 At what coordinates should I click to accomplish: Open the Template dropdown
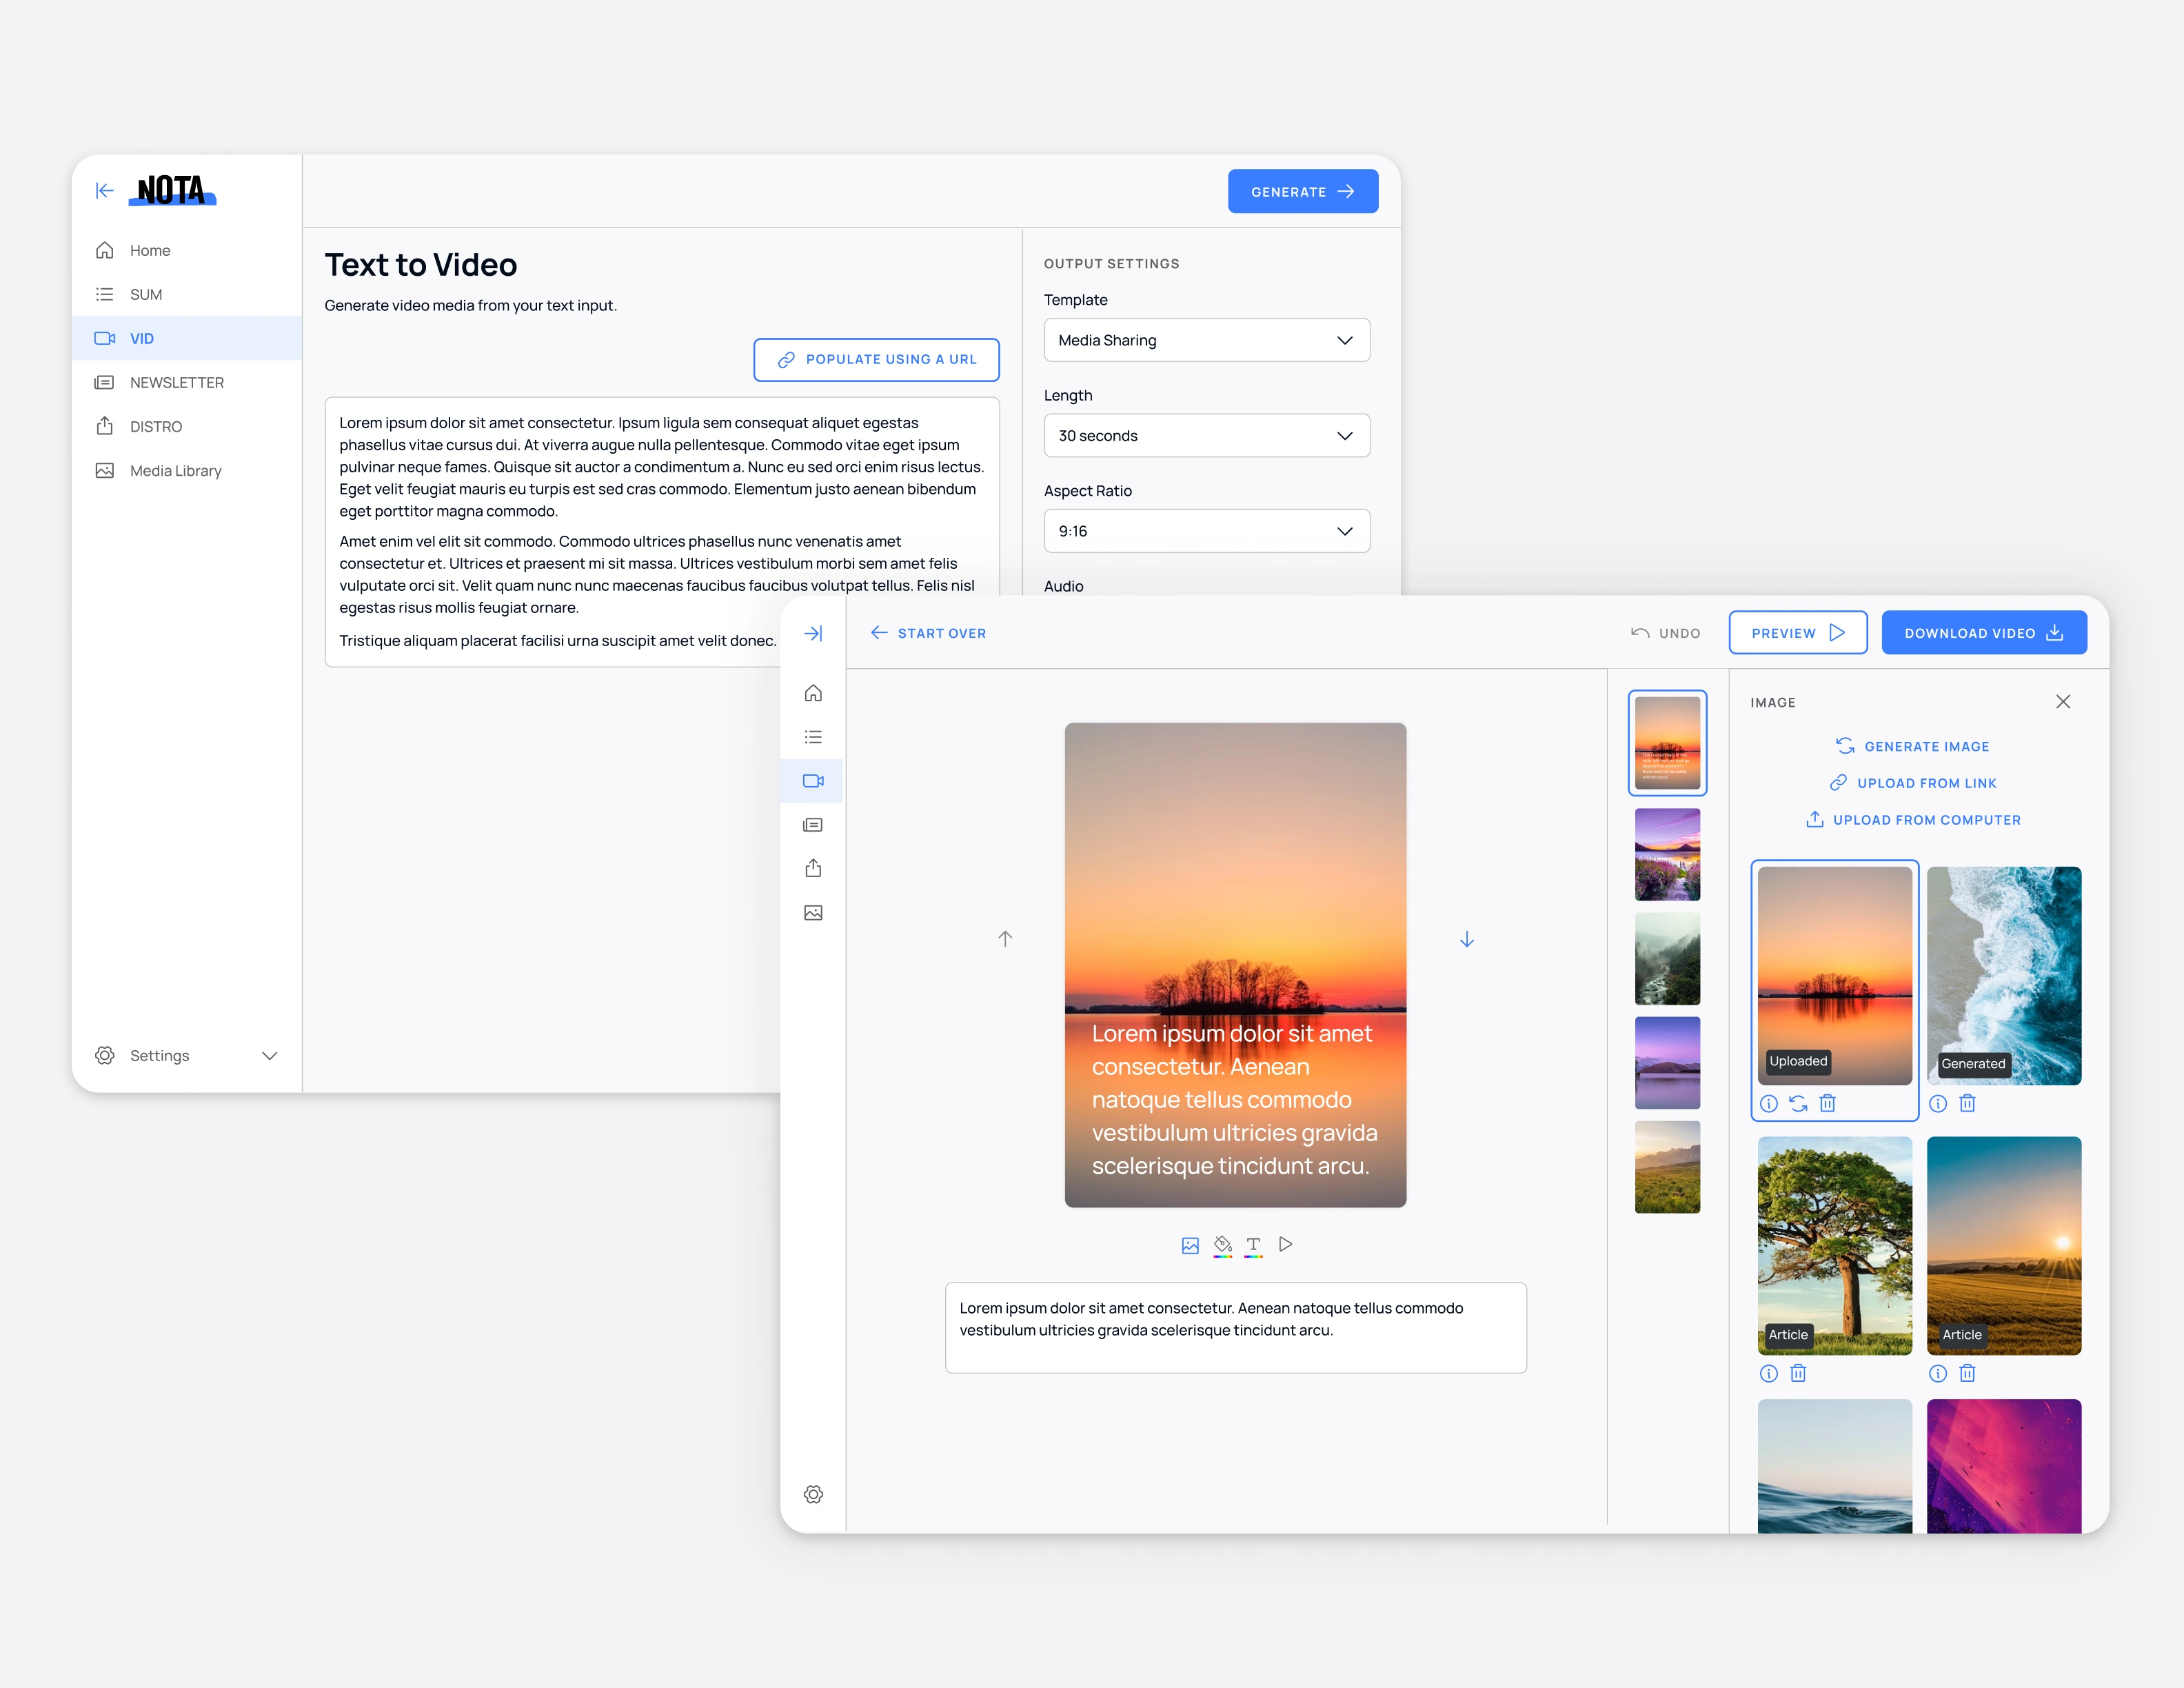[1206, 340]
